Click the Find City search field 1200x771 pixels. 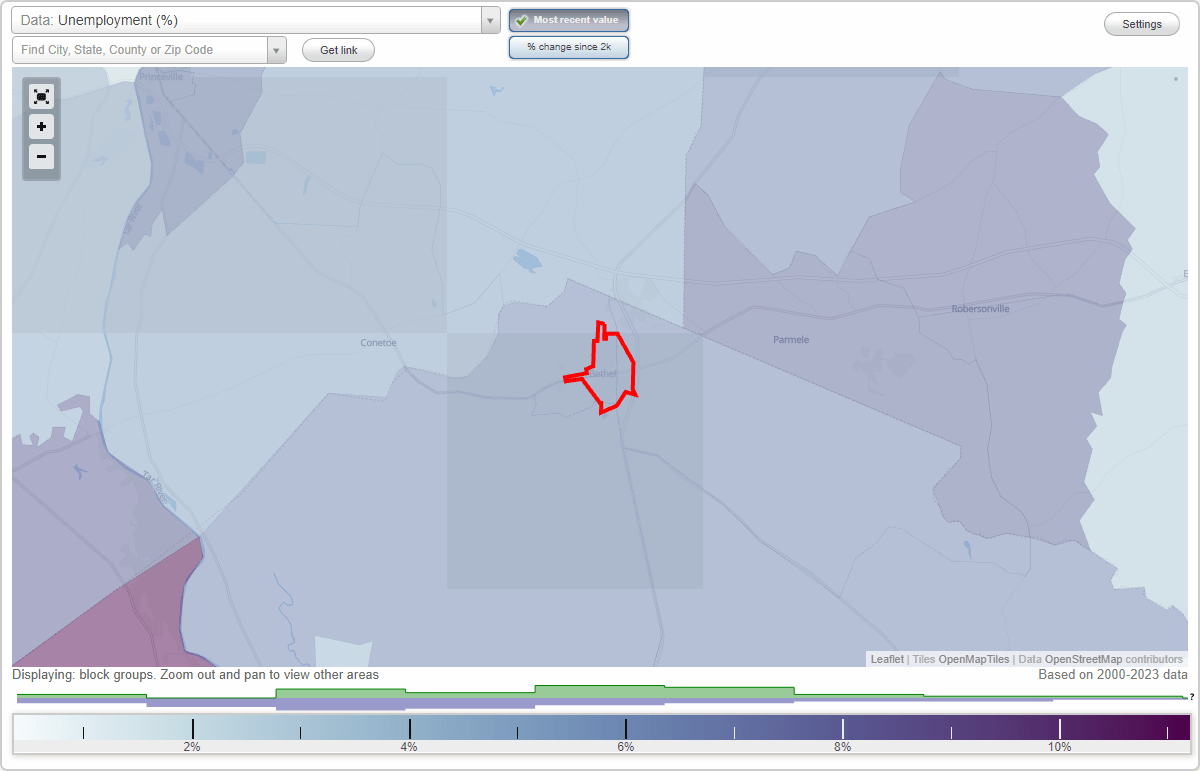coord(140,49)
